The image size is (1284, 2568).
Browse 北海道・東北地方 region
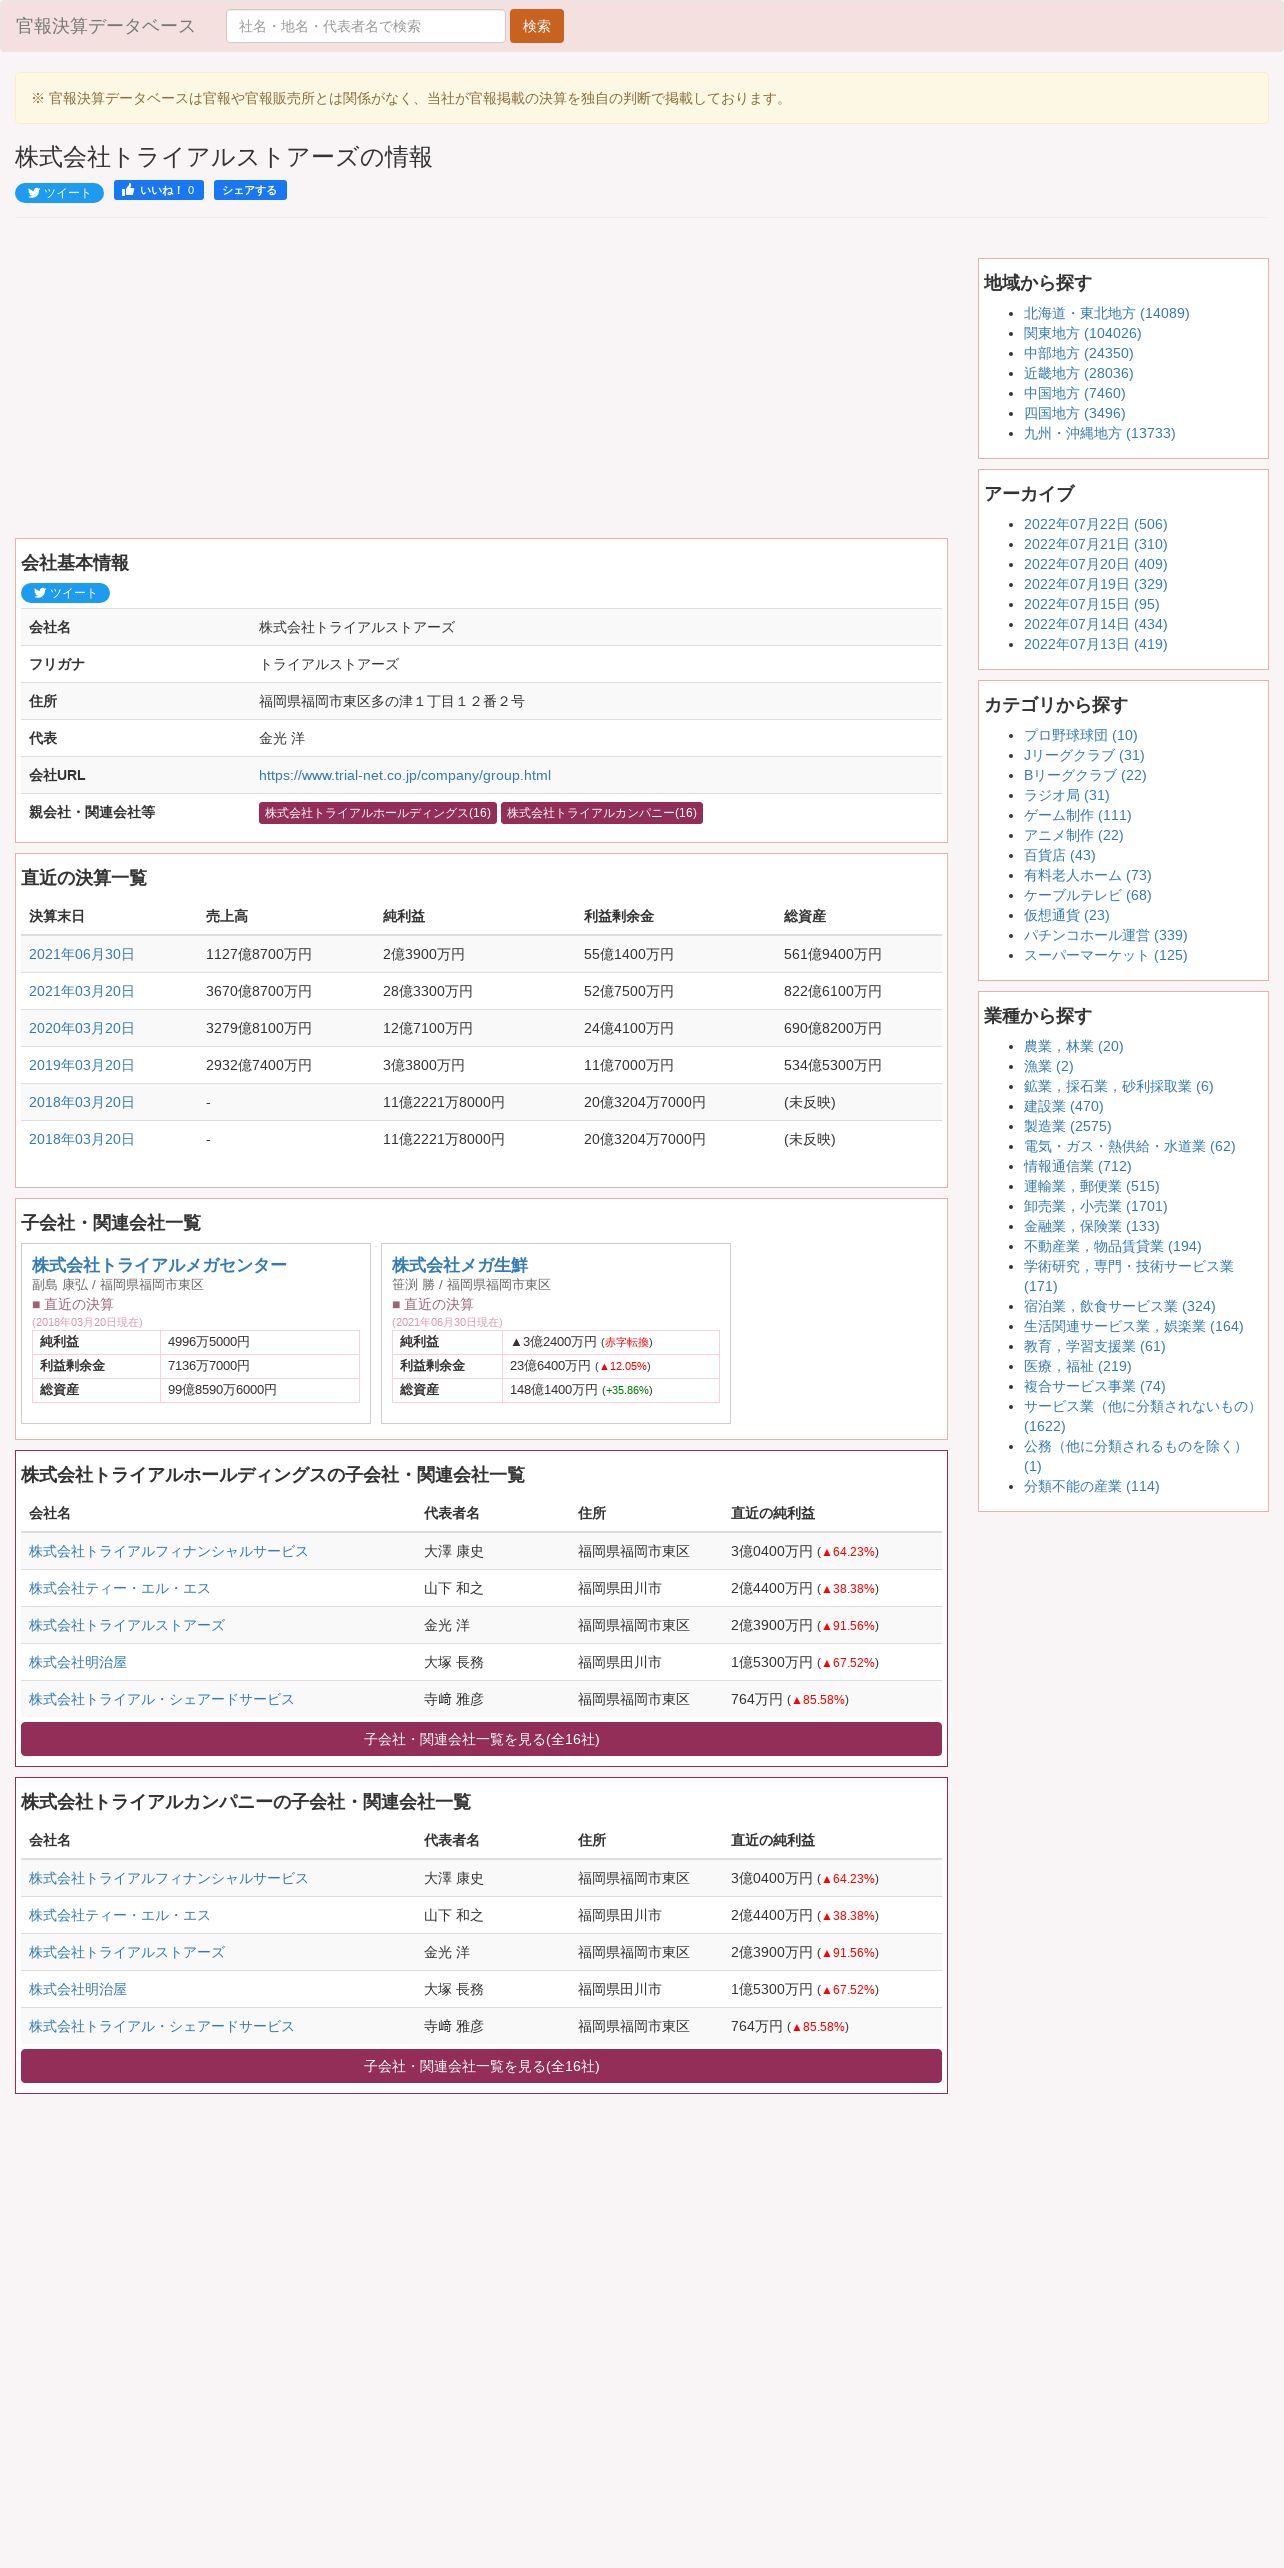tap(1106, 313)
